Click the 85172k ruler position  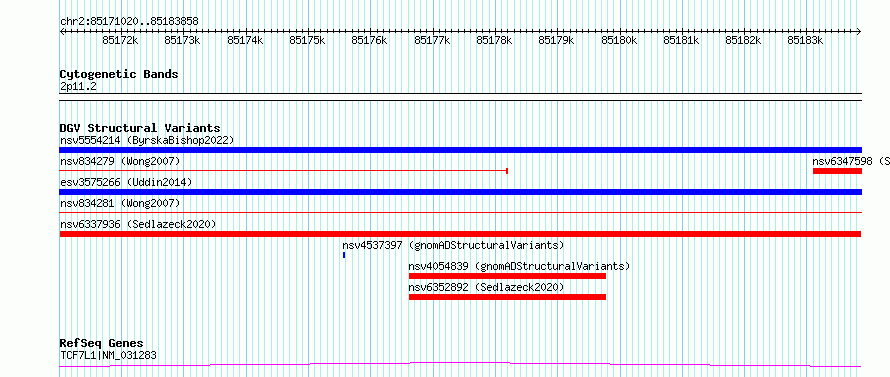click(x=120, y=40)
